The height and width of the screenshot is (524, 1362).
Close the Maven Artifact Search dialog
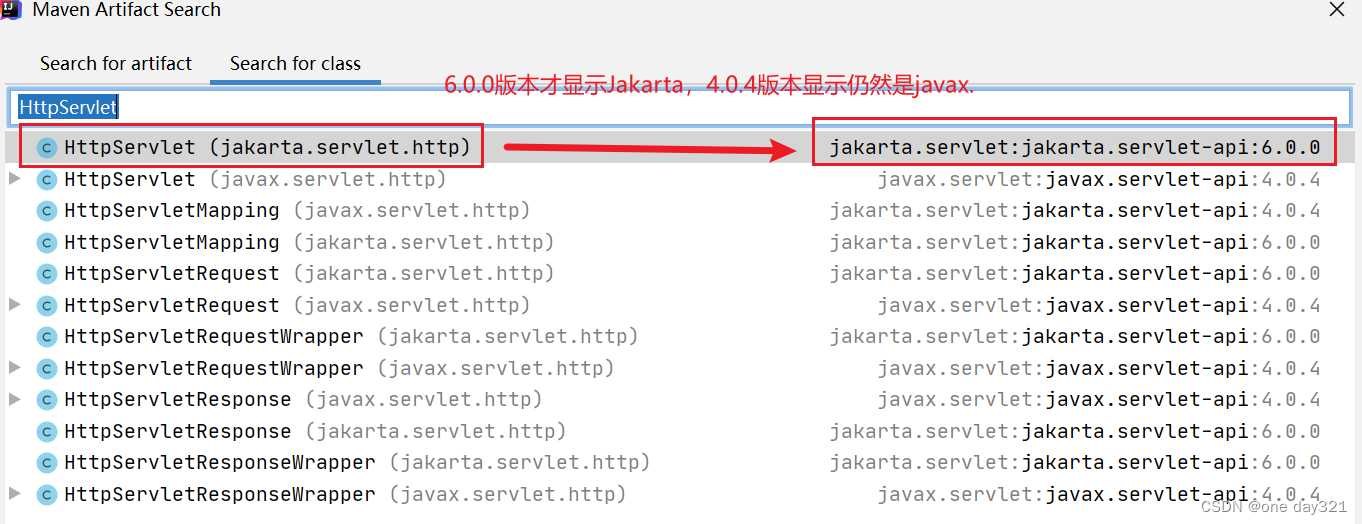point(1337,10)
